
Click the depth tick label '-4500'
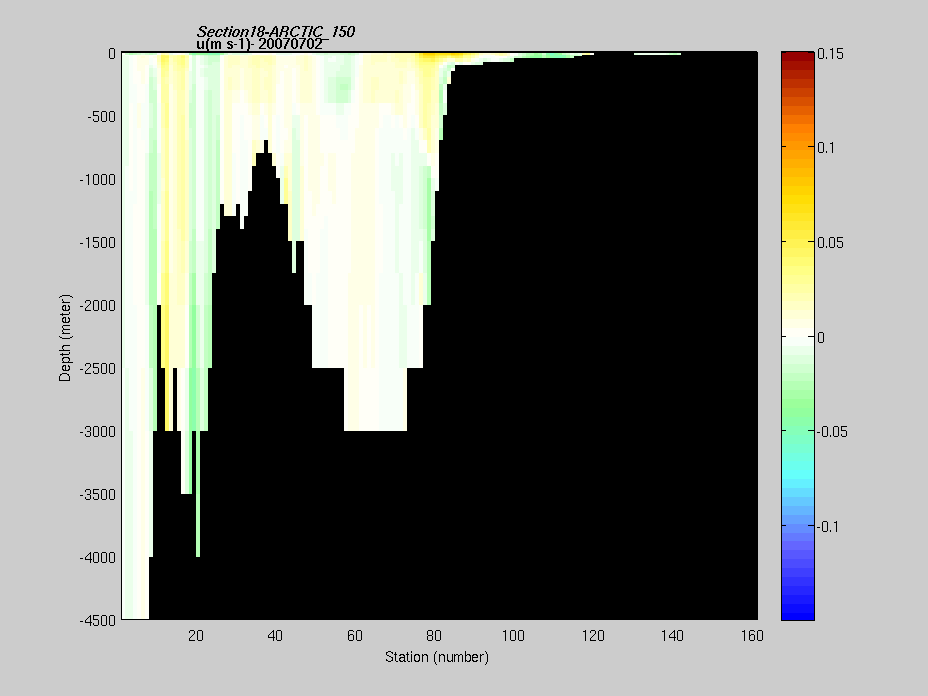click(x=98, y=620)
